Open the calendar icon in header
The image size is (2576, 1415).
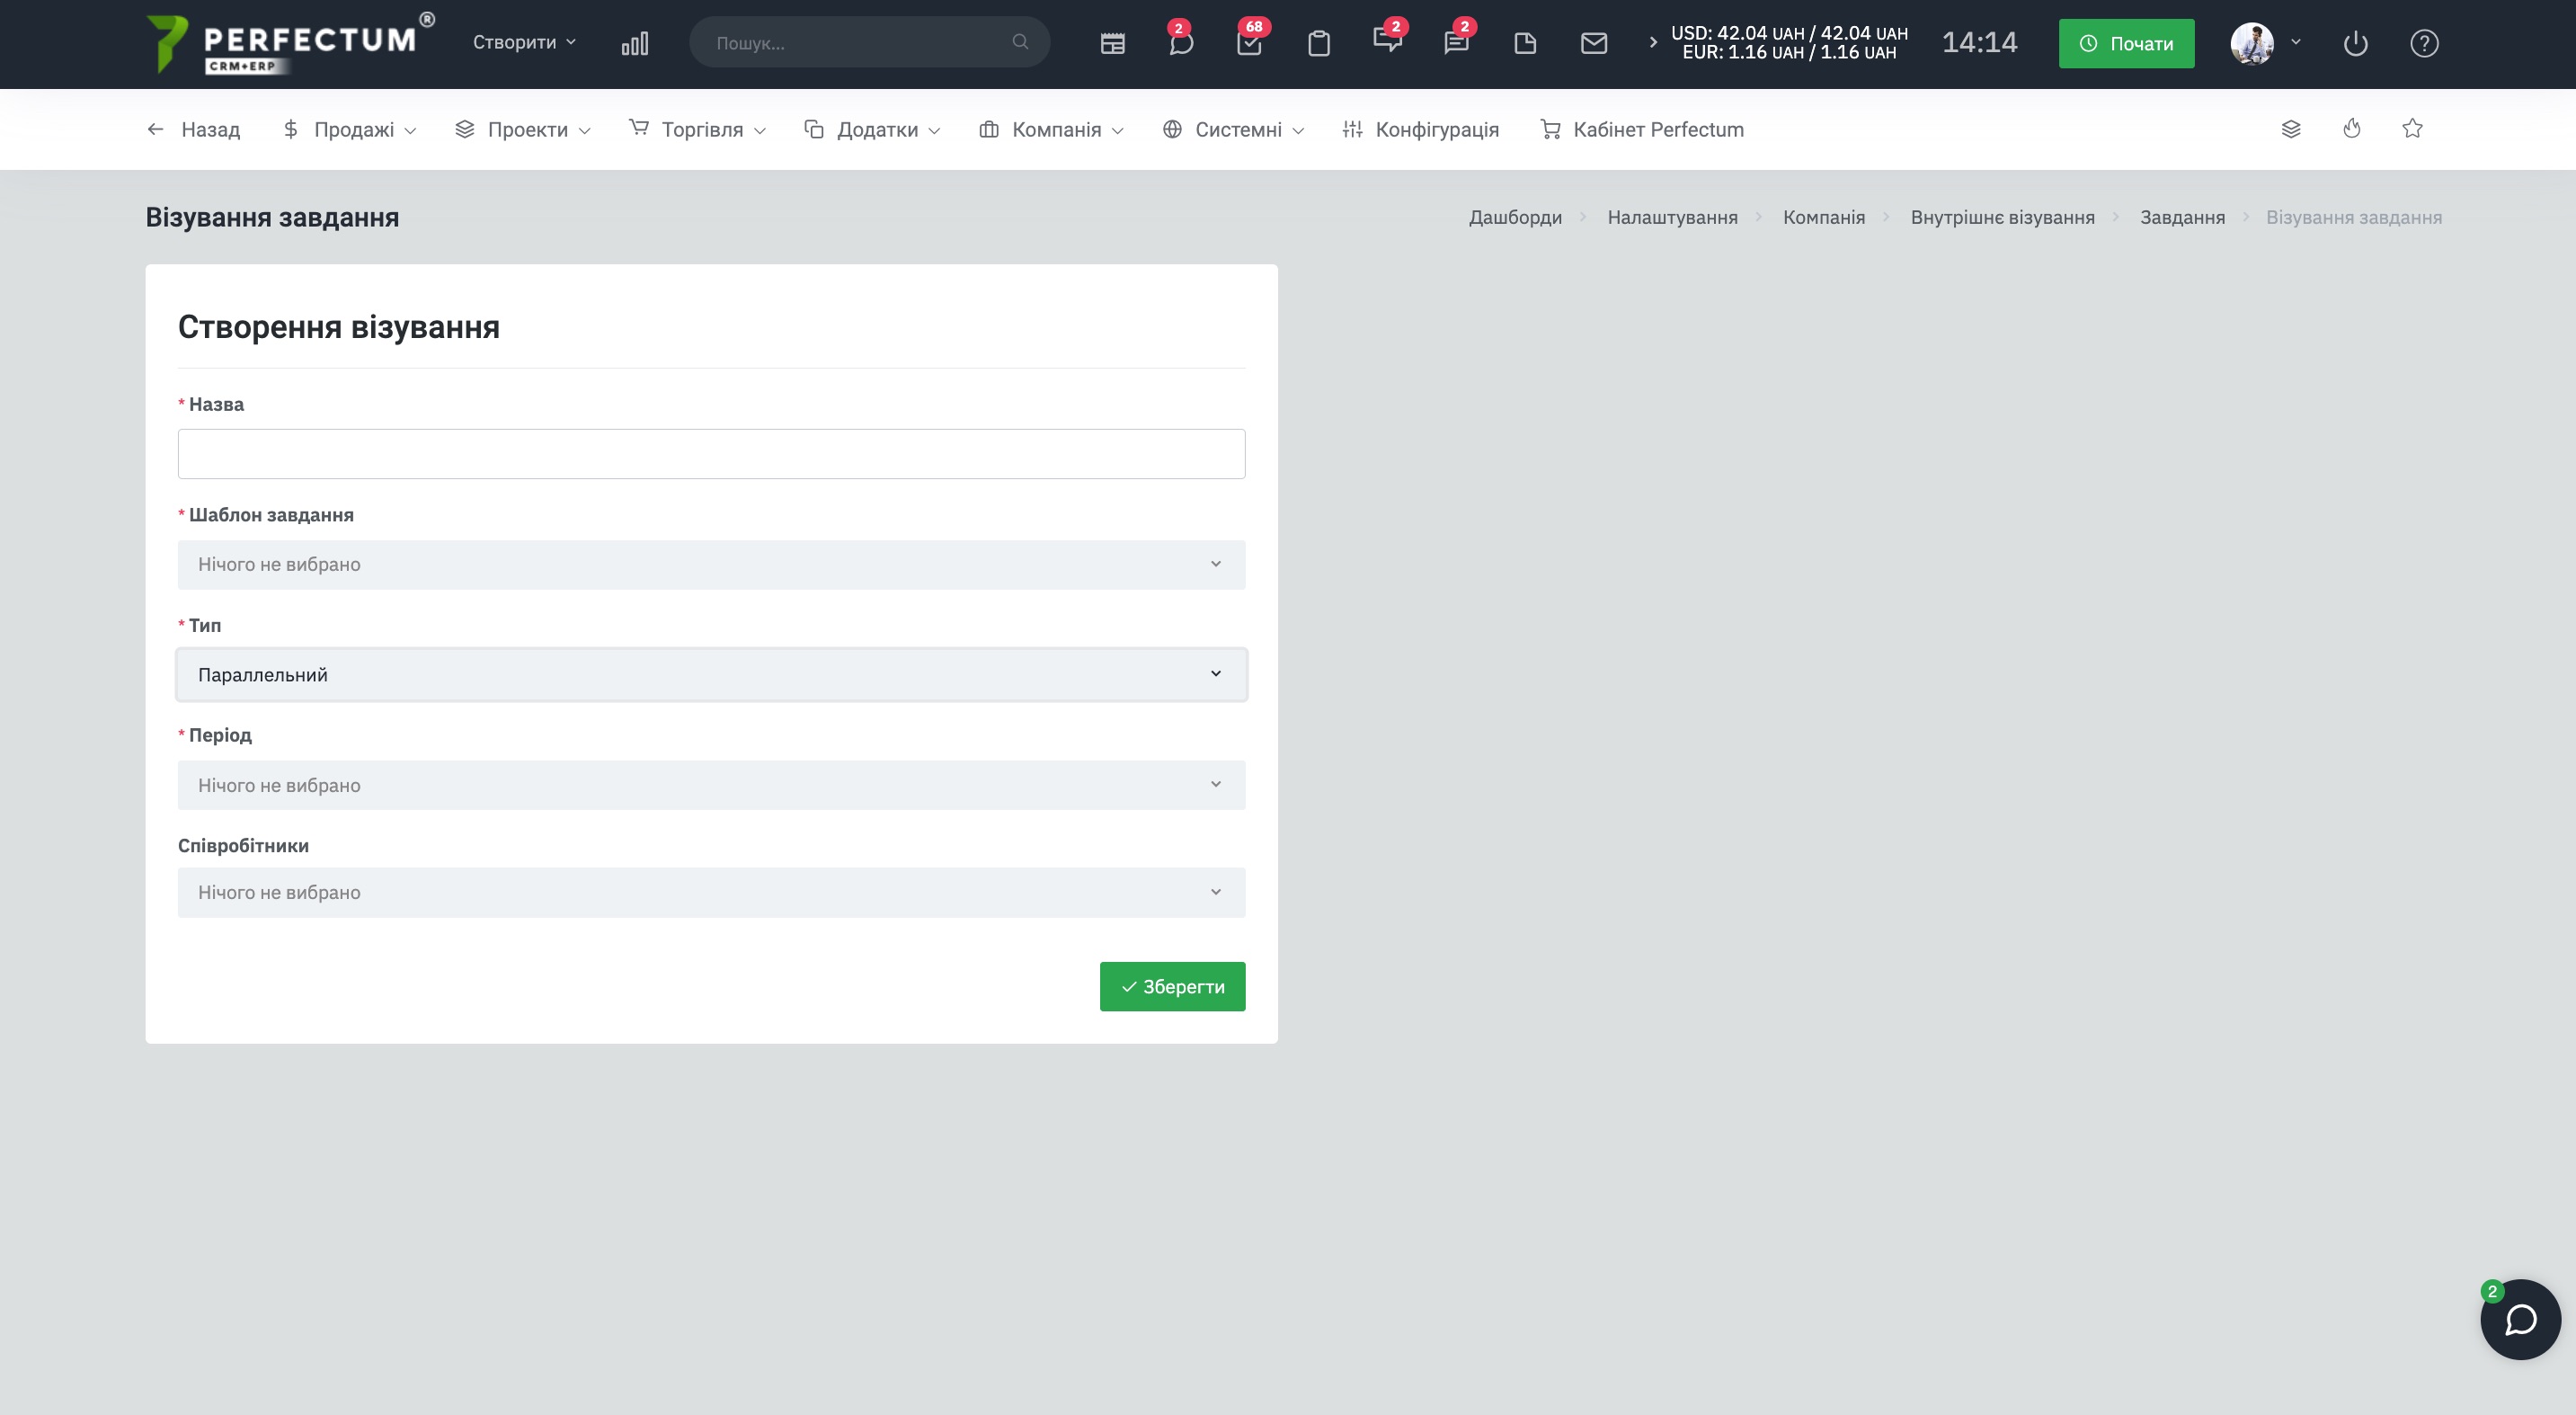click(1112, 43)
